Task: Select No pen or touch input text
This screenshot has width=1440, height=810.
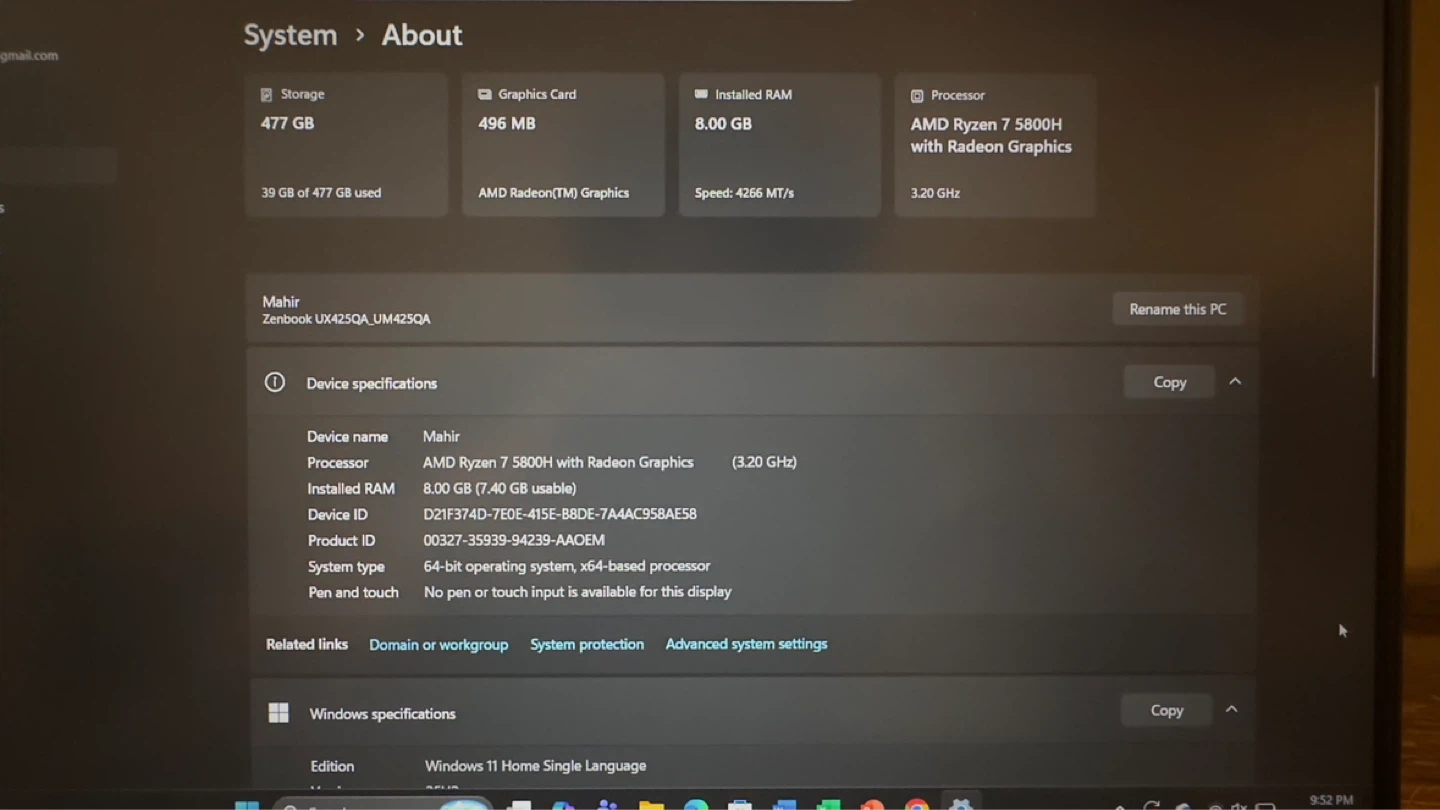Action: [x=577, y=592]
